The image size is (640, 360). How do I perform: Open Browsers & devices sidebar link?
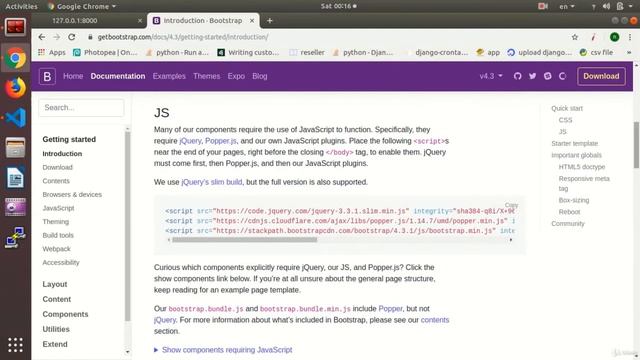click(72, 195)
